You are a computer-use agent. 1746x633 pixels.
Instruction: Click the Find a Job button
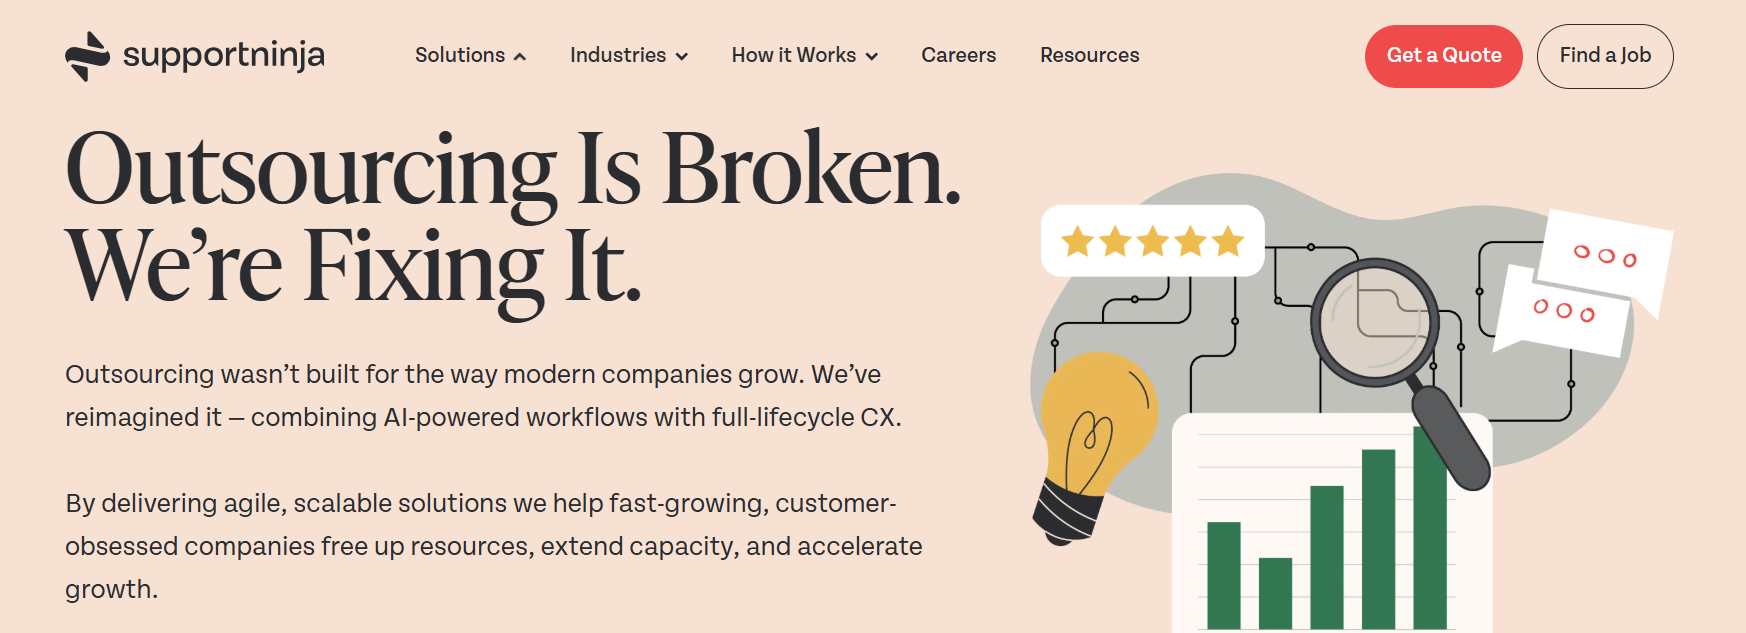point(1604,56)
